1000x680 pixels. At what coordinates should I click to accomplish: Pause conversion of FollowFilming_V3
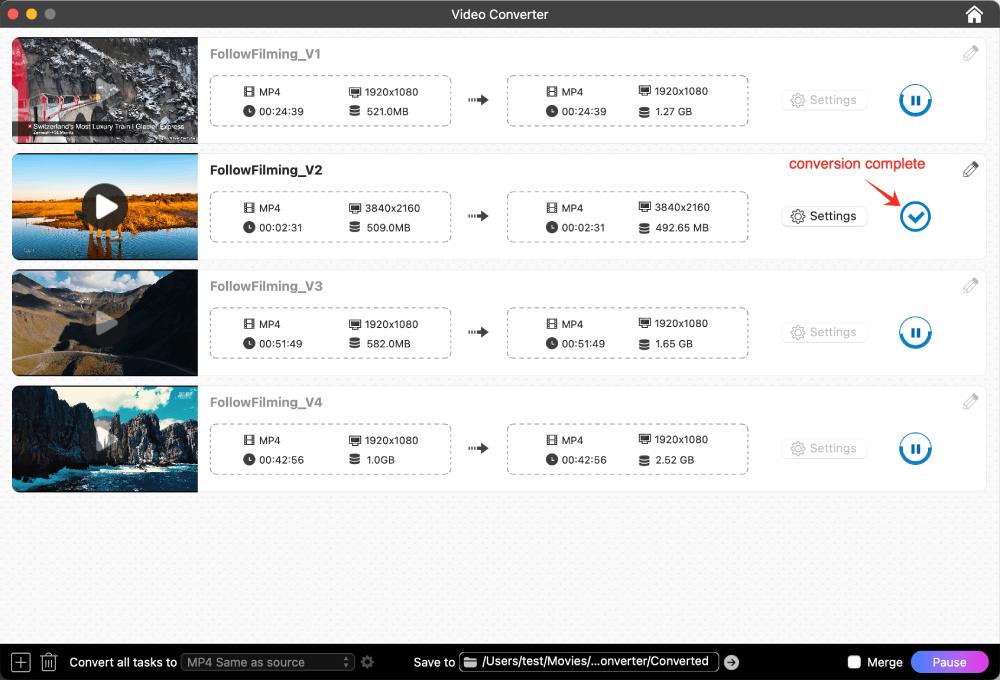pos(915,332)
